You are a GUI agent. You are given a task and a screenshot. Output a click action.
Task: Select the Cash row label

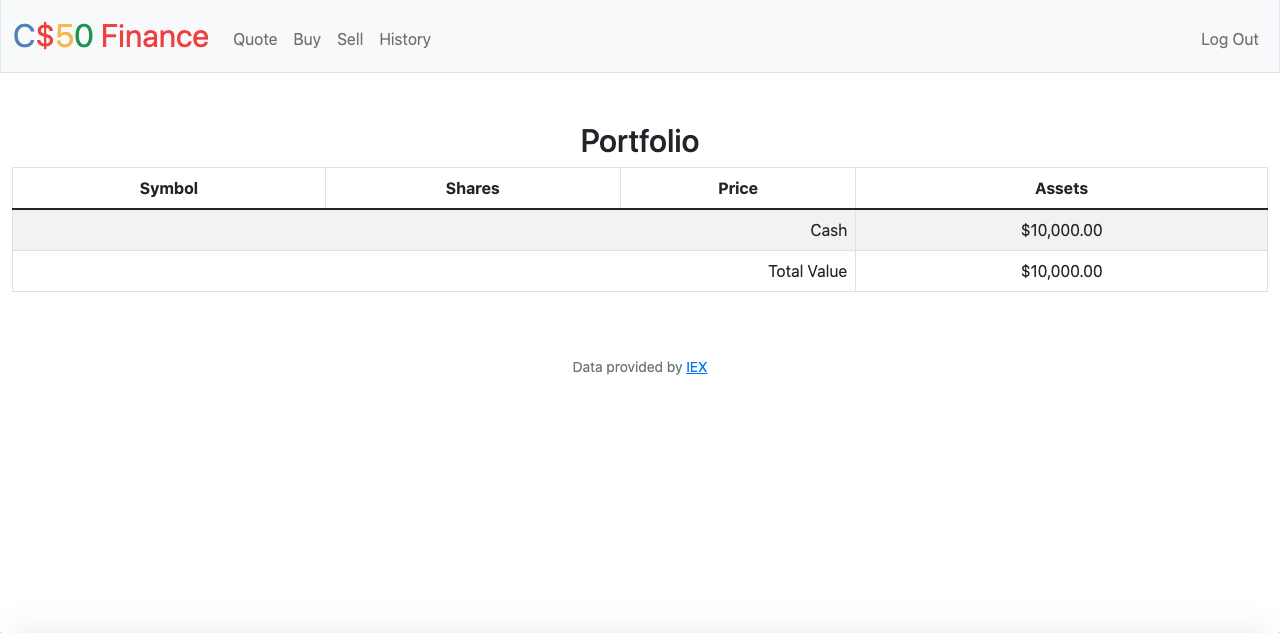(x=829, y=230)
